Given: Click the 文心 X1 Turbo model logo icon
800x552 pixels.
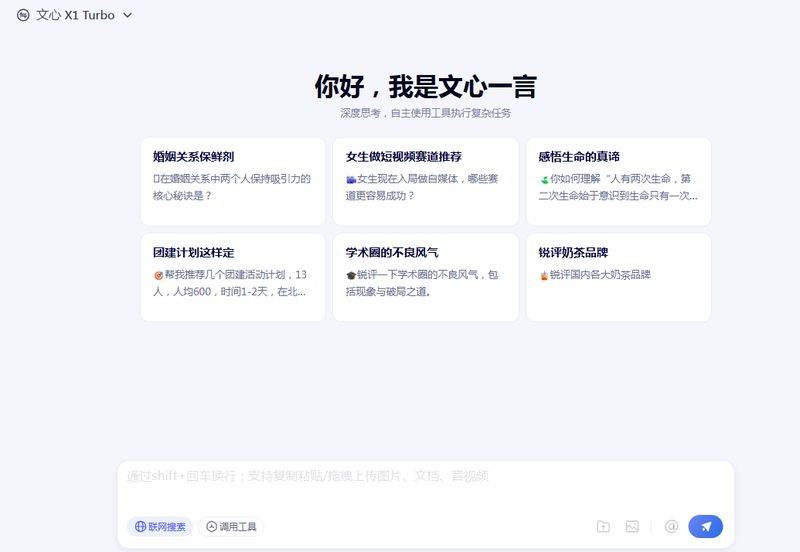Looking at the screenshot, I should 23,15.
